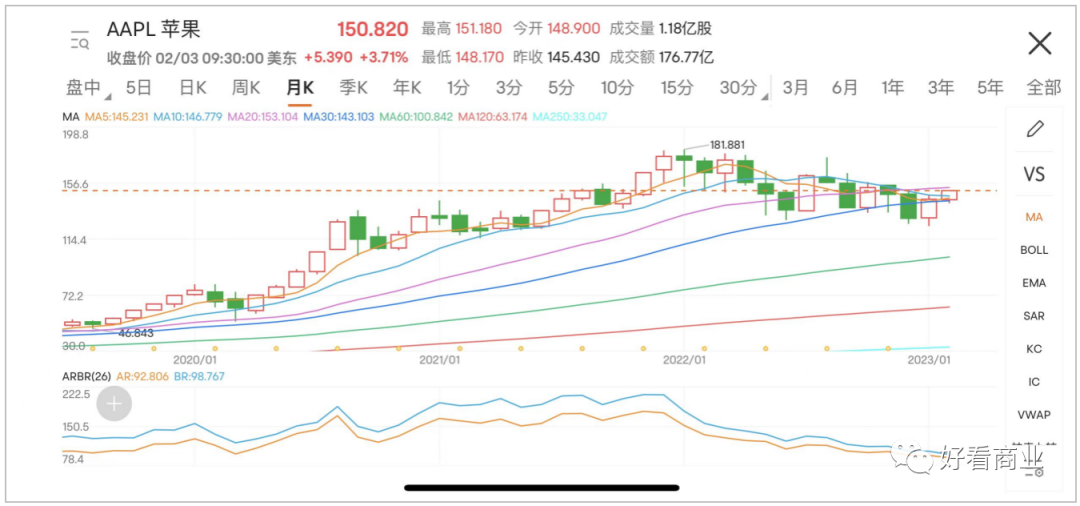Set range to 1年
Image resolution: width=1080 pixels, height=506 pixels.
click(x=893, y=87)
